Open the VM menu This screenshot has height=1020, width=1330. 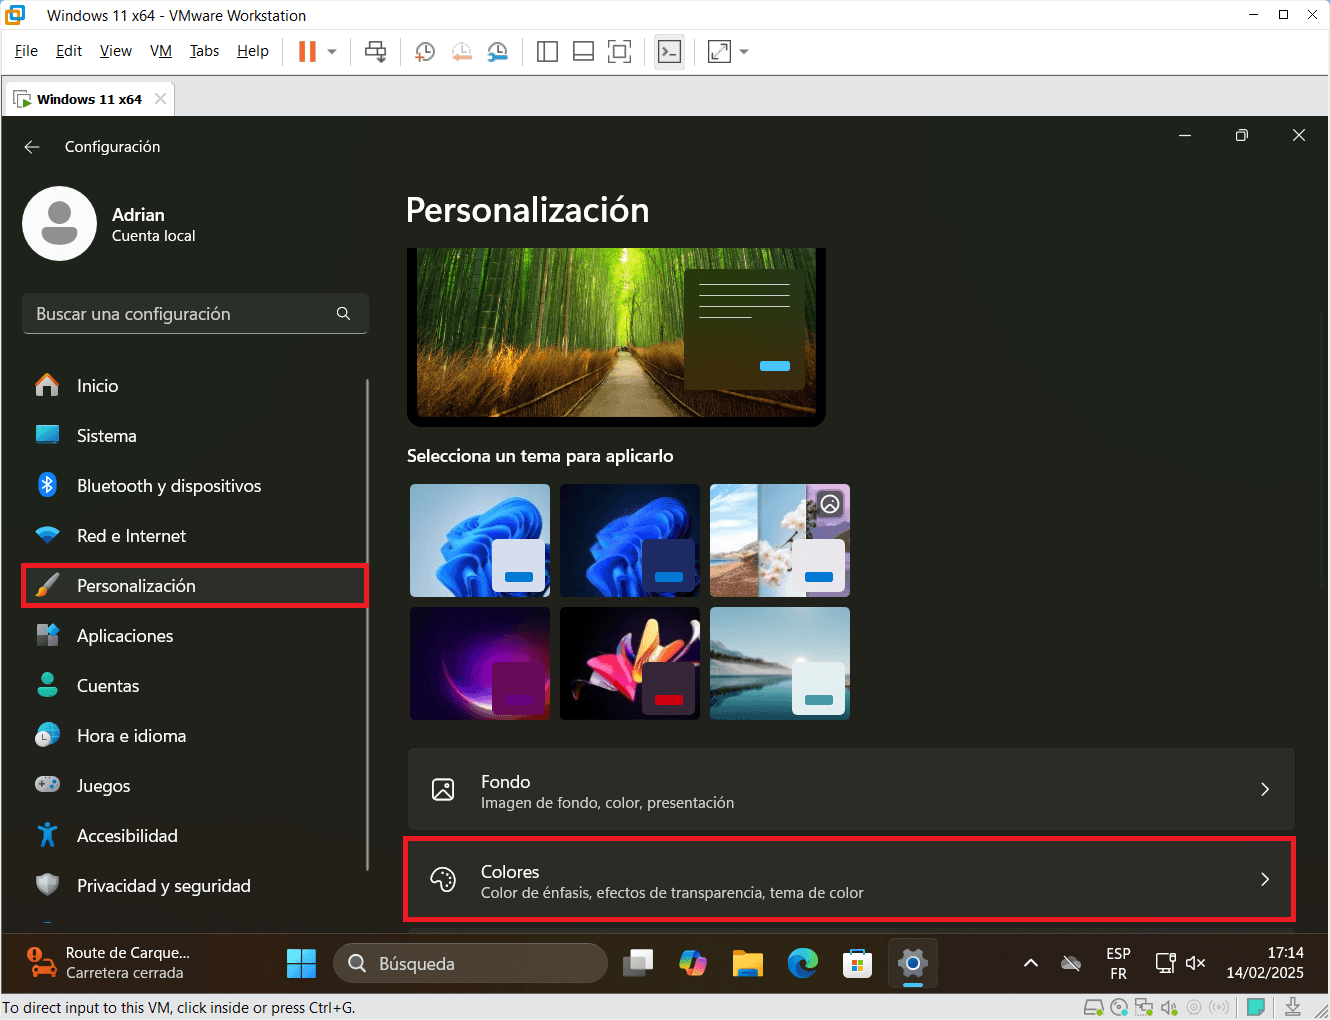(161, 51)
